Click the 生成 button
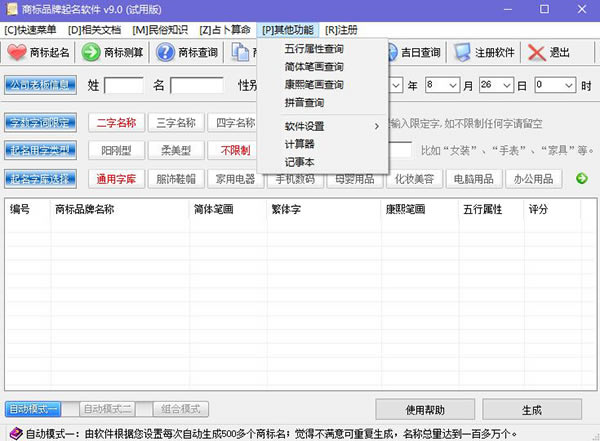600x441 pixels. tap(531, 410)
